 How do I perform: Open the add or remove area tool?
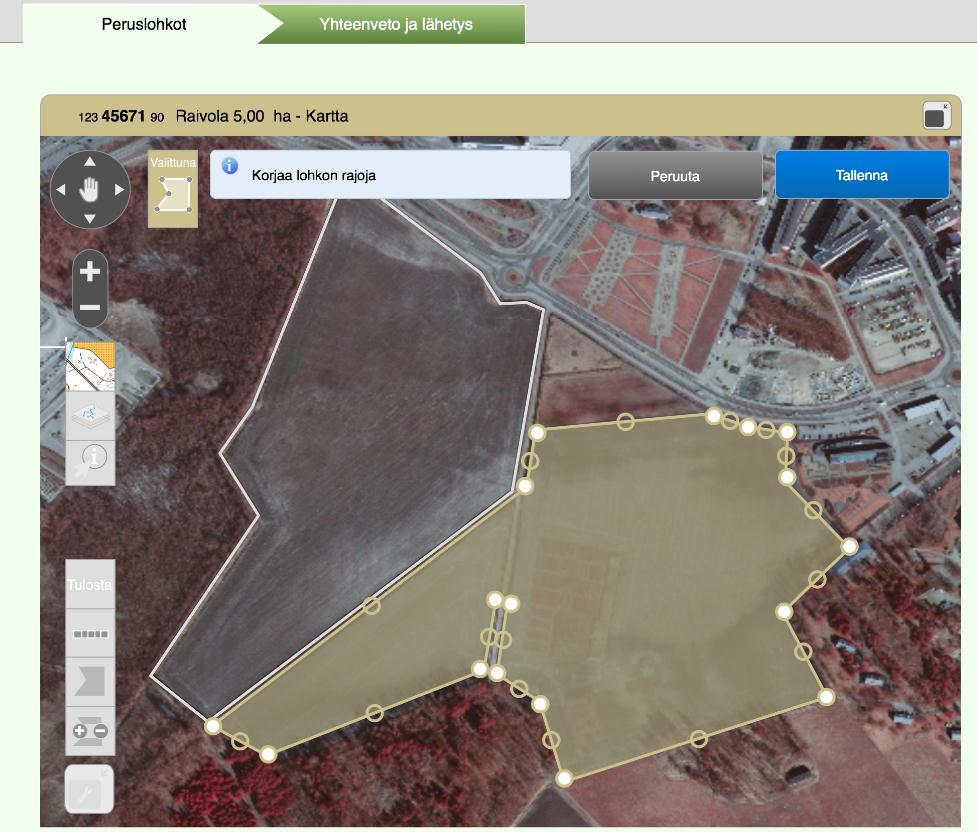pyautogui.click(x=90, y=731)
